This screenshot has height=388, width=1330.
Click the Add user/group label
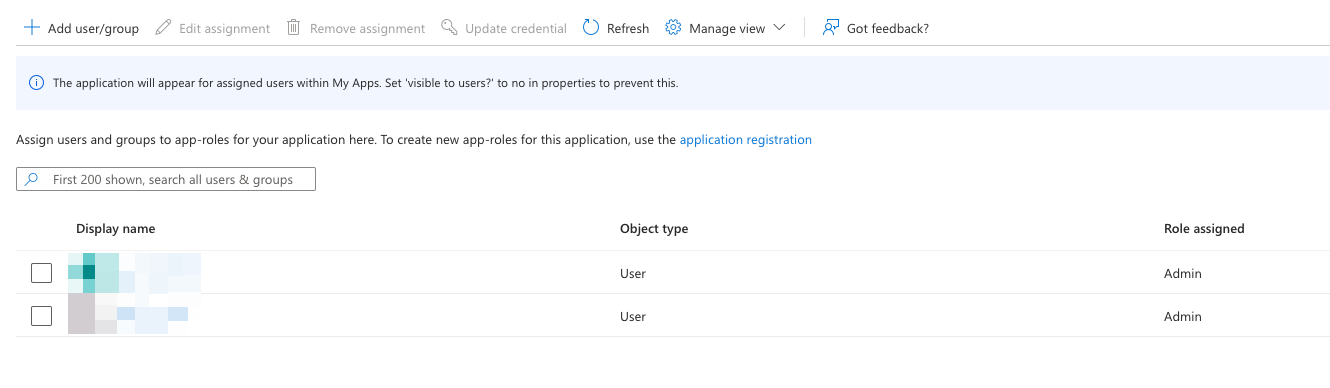pyautogui.click(x=94, y=28)
